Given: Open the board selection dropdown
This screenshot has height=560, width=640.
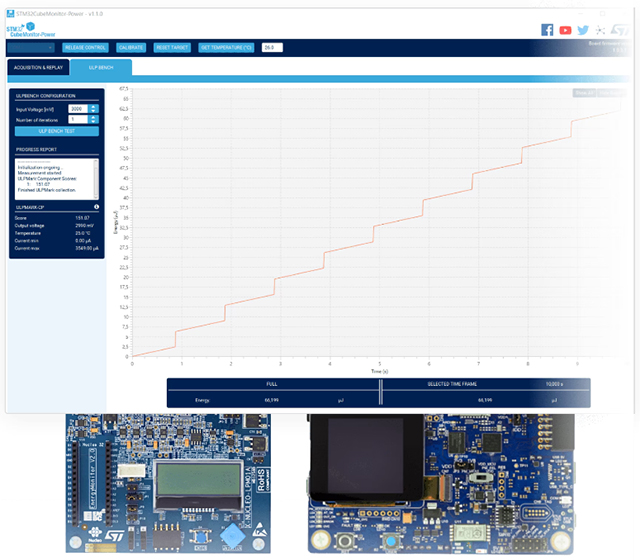Looking at the screenshot, I should pos(31,48).
